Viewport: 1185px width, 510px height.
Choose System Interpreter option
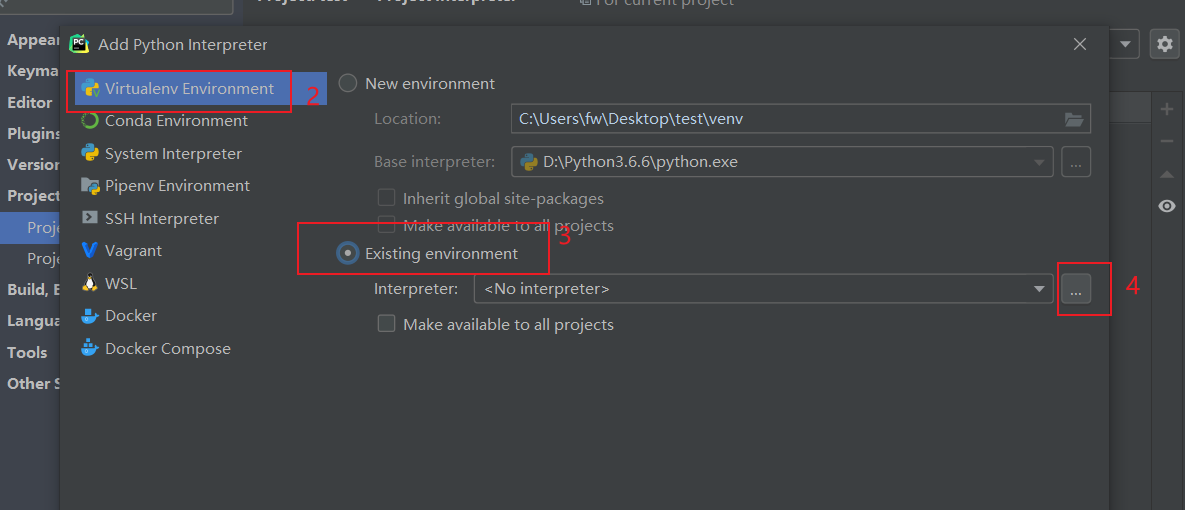tap(173, 153)
